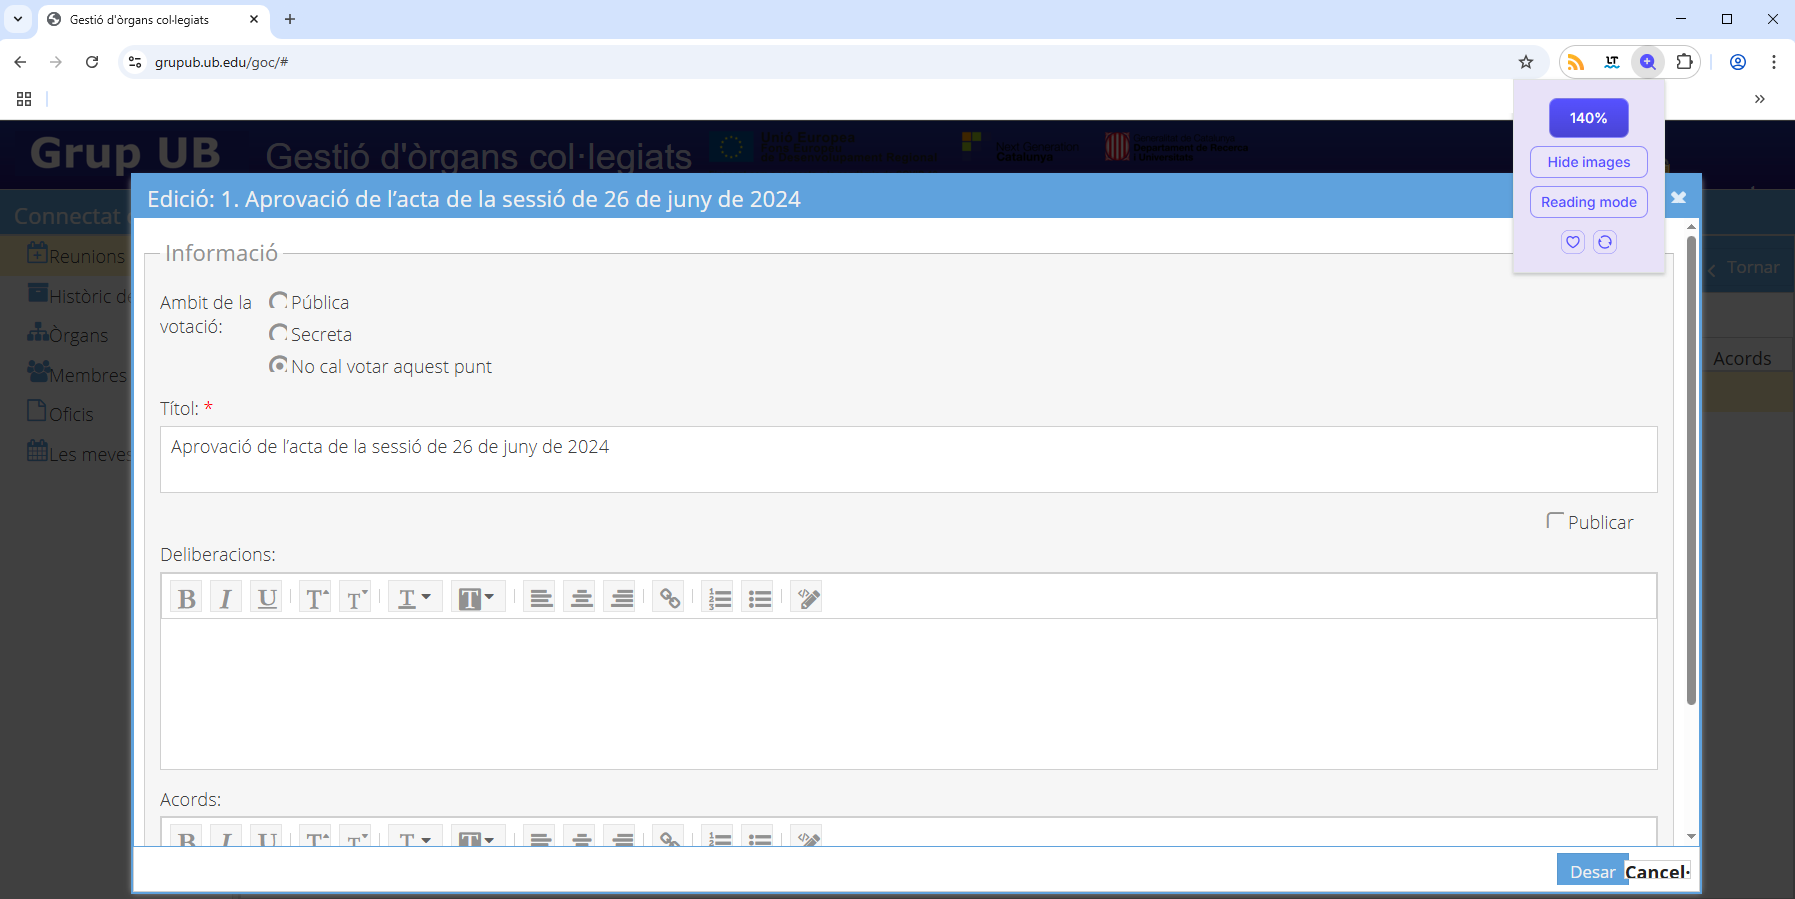
Task: Toggle bold in the Deliberacions editor toolbar
Action: tap(186, 598)
